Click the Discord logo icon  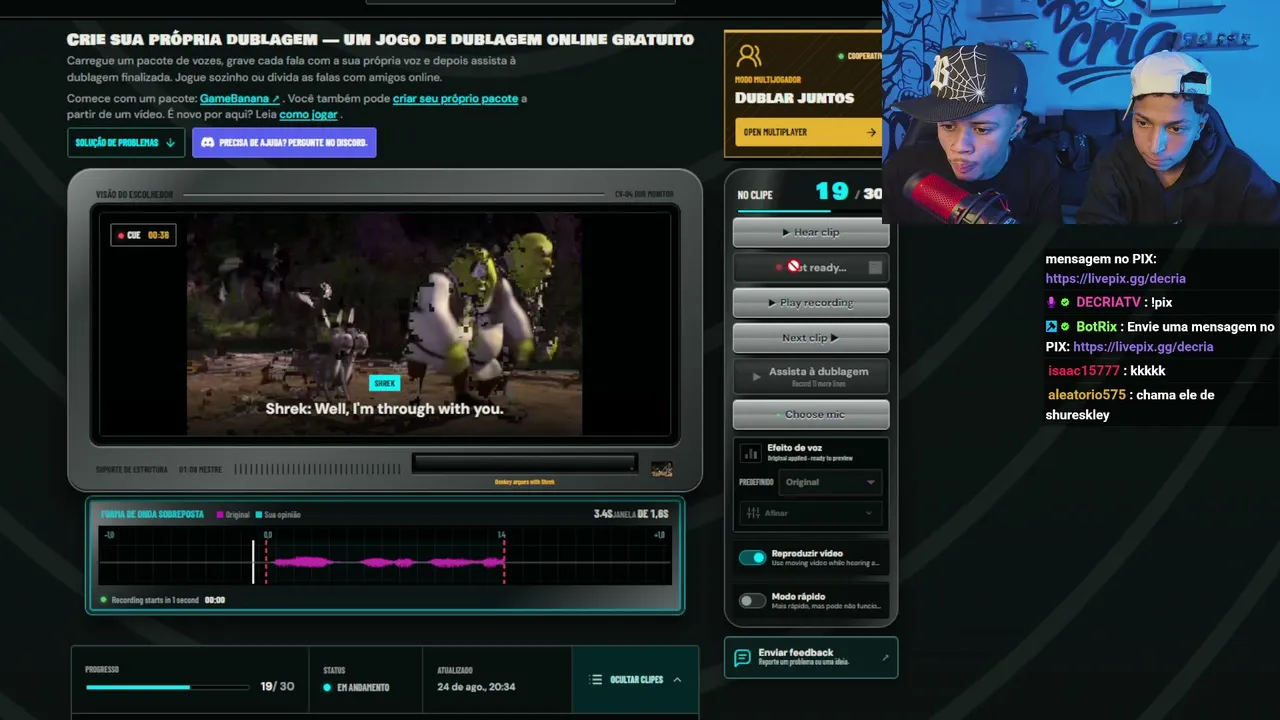pos(208,143)
